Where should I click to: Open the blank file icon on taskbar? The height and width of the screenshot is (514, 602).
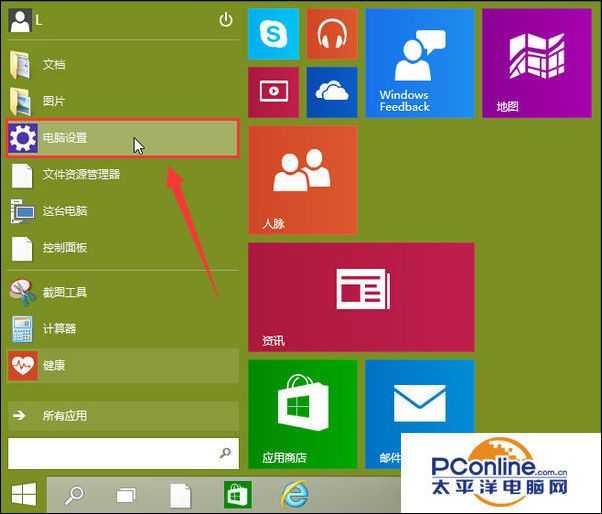pos(180,495)
